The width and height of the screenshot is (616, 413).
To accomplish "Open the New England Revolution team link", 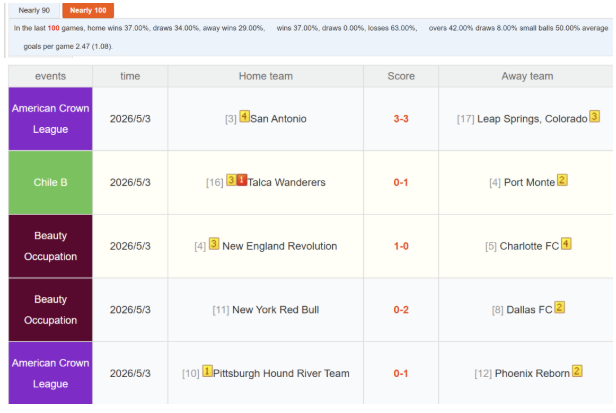I will (280, 246).
